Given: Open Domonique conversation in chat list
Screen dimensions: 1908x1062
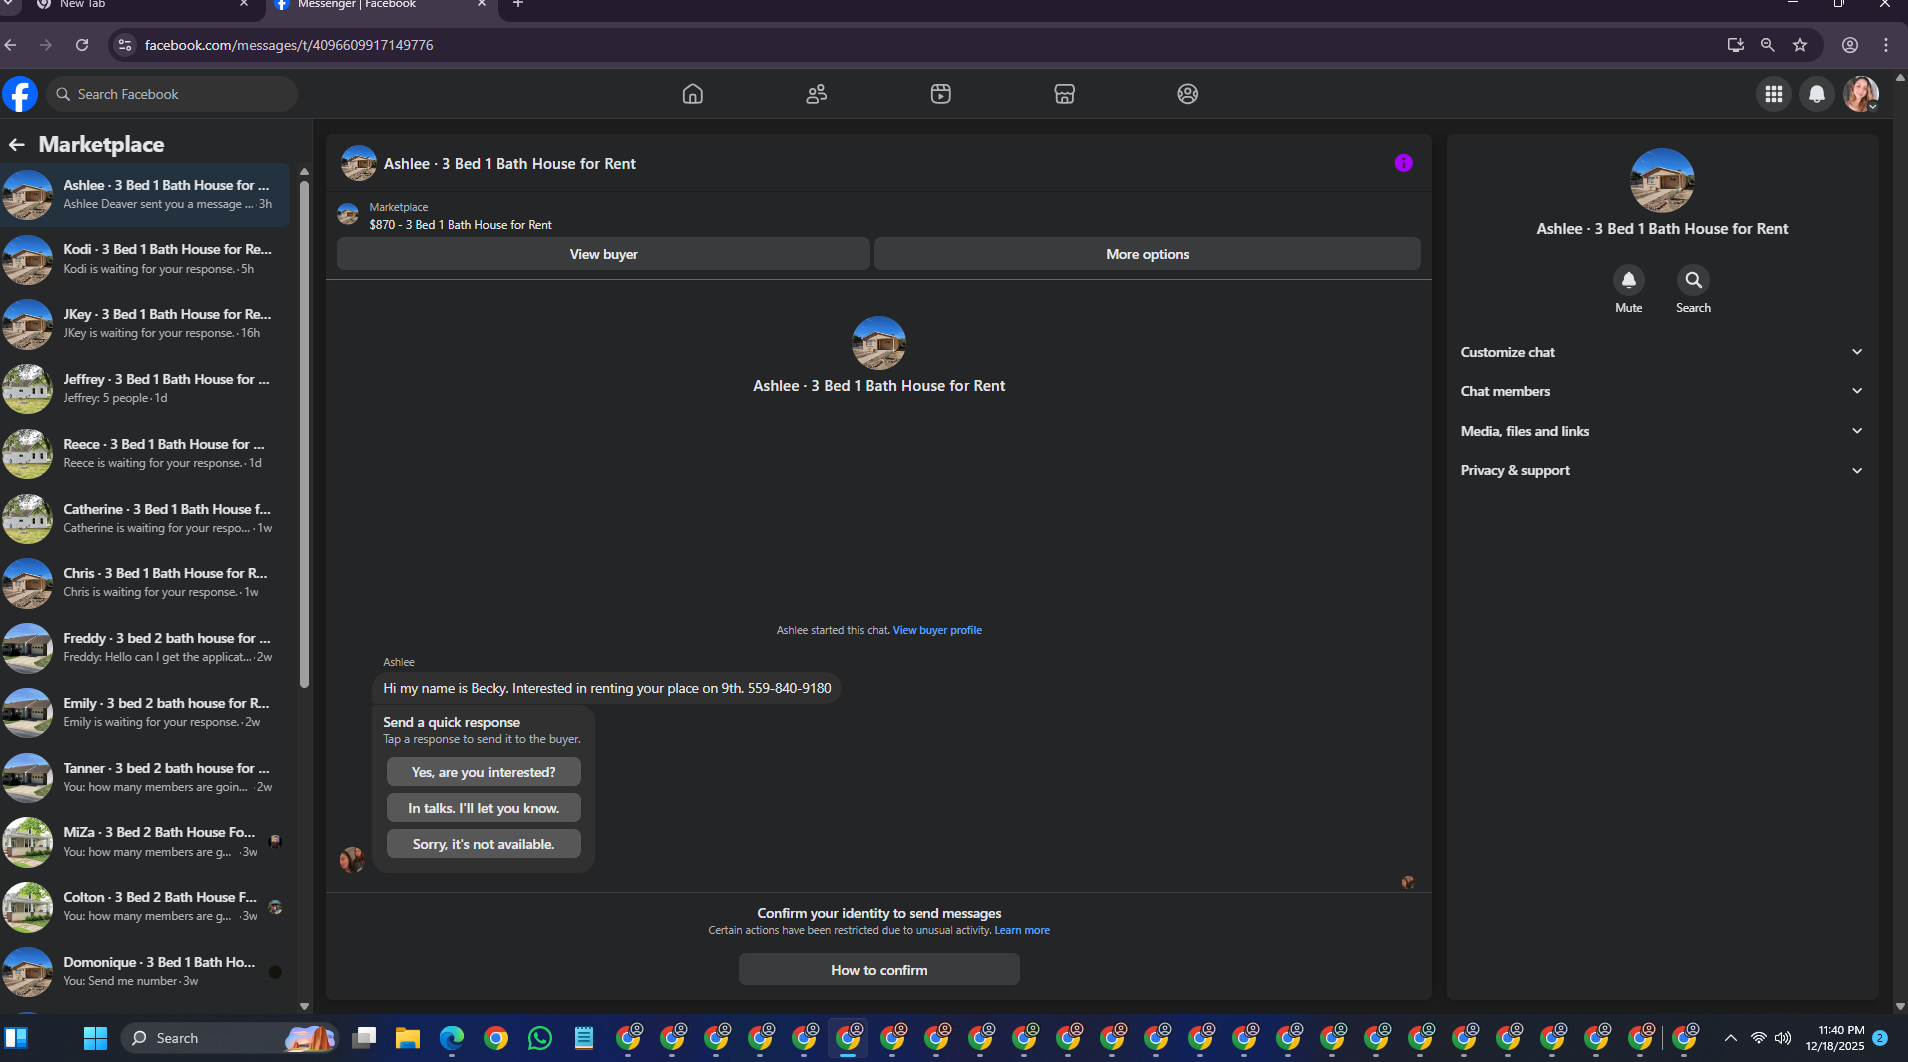Looking at the screenshot, I should (146, 971).
